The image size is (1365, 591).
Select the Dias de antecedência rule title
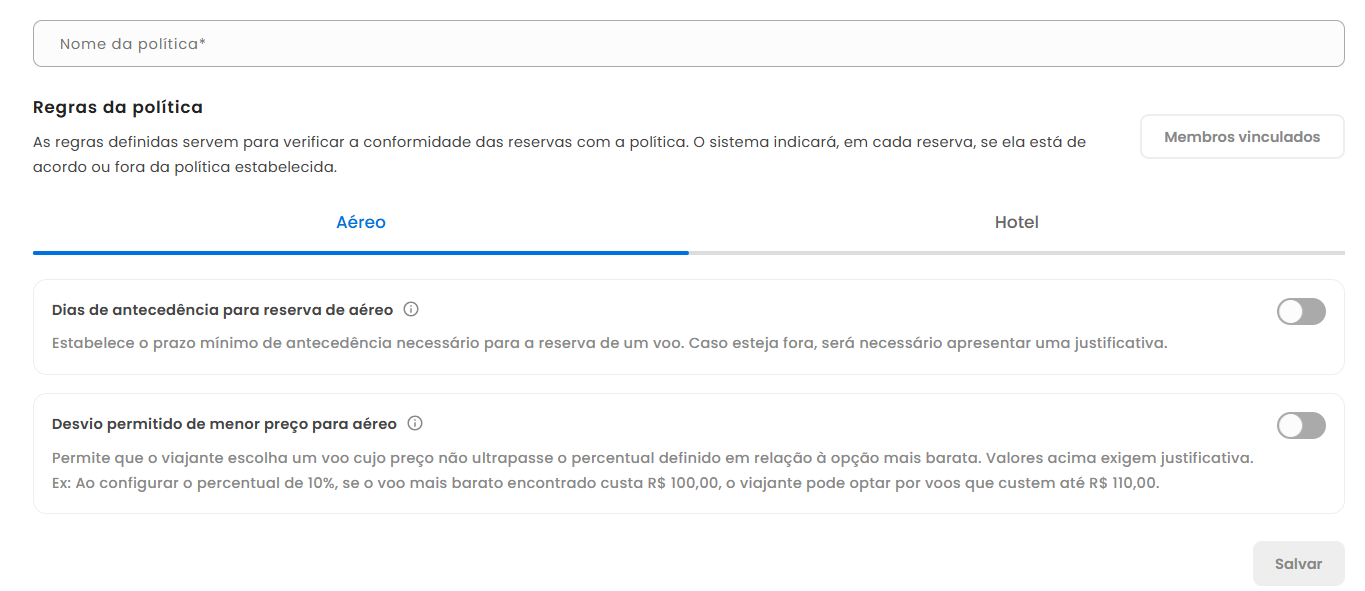222,310
